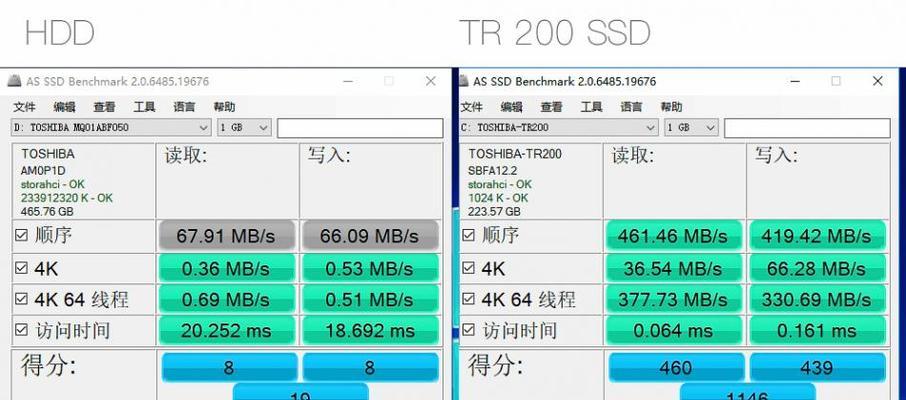906x400 pixels.
Task: Open the D: TOSHIBA MQ01ABF050 drive dropdown
Action: coord(111,128)
